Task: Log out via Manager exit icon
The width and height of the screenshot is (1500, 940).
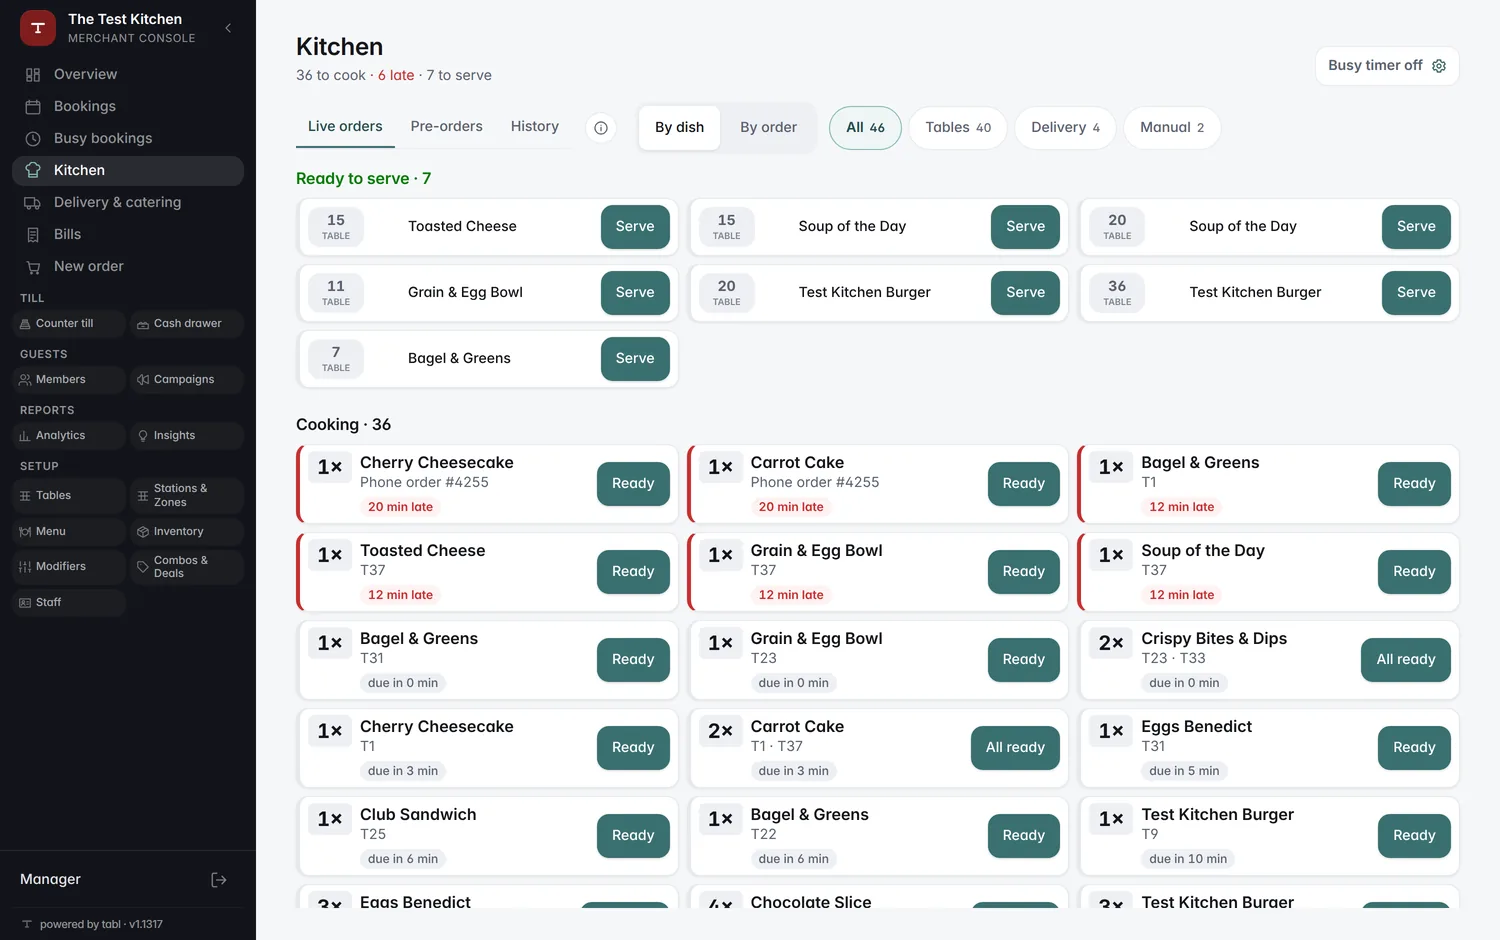Action: tap(219, 880)
